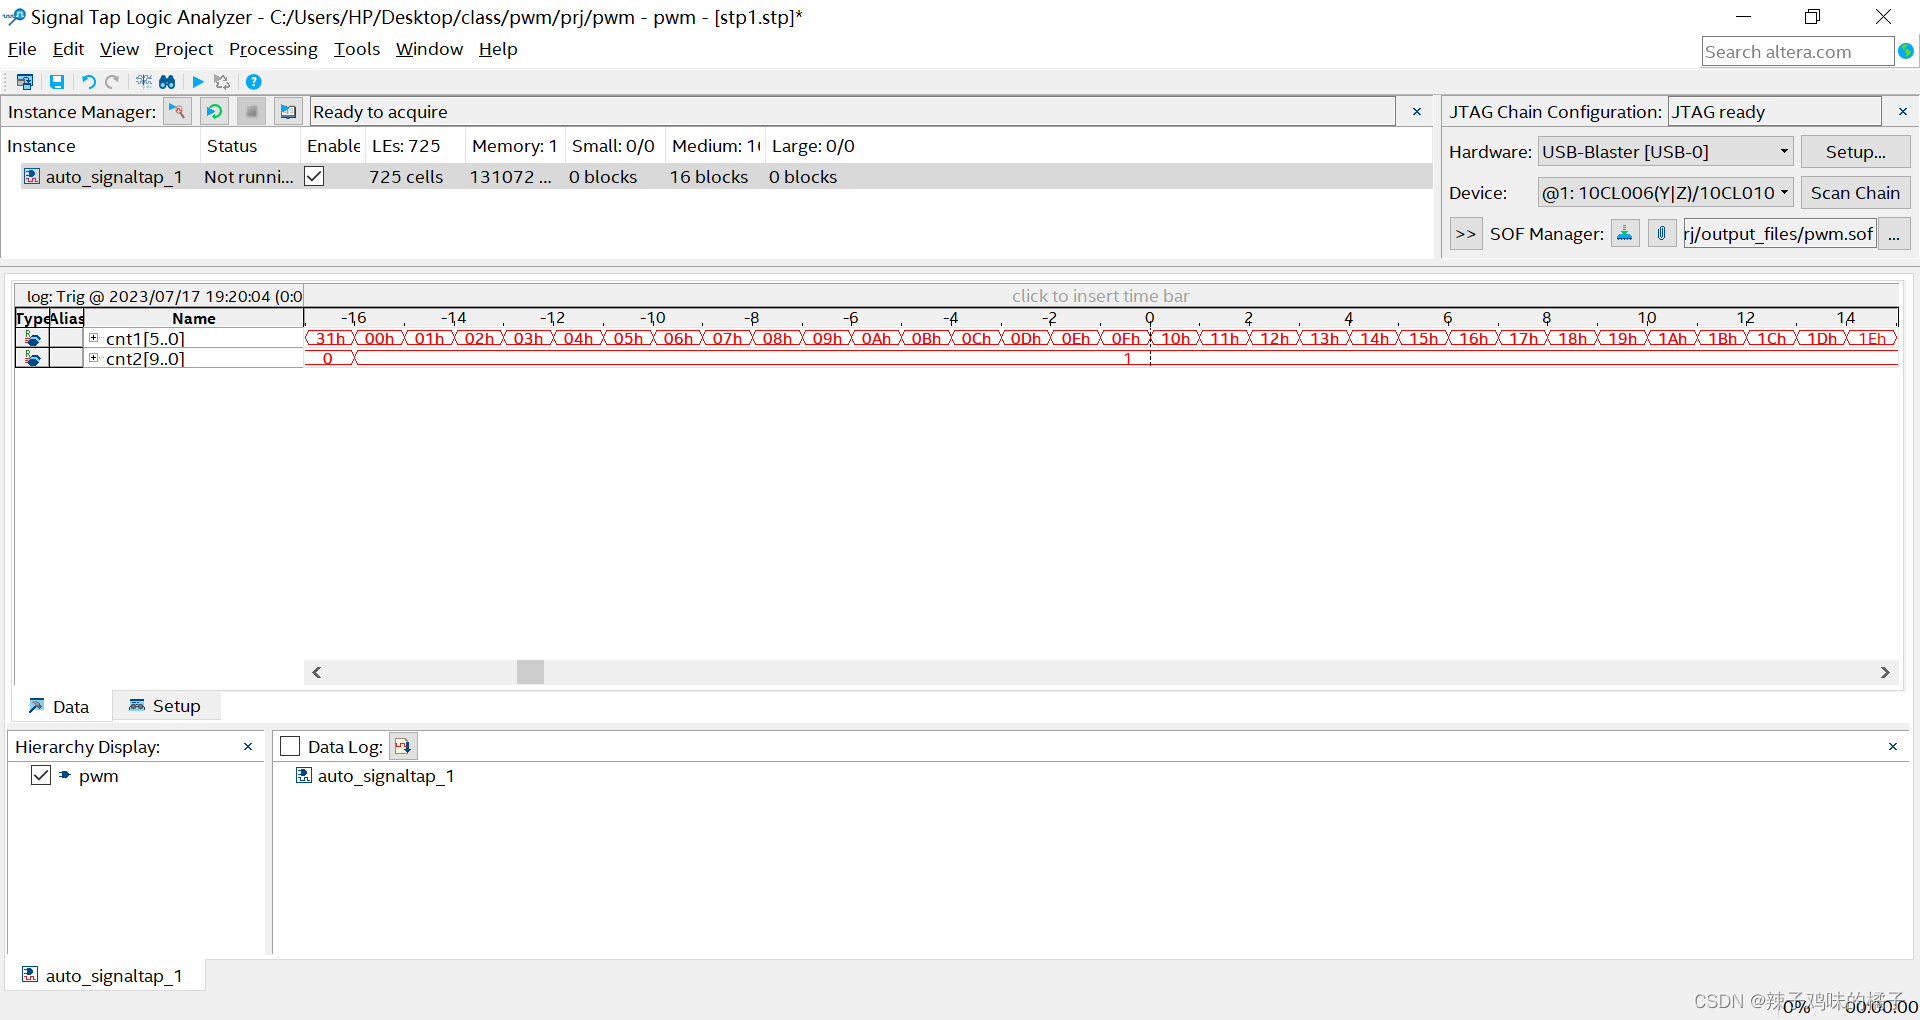The height and width of the screenshot is (1020, 1920).
Task: Click the save toolbar icon
Action: tap(57, 82)
